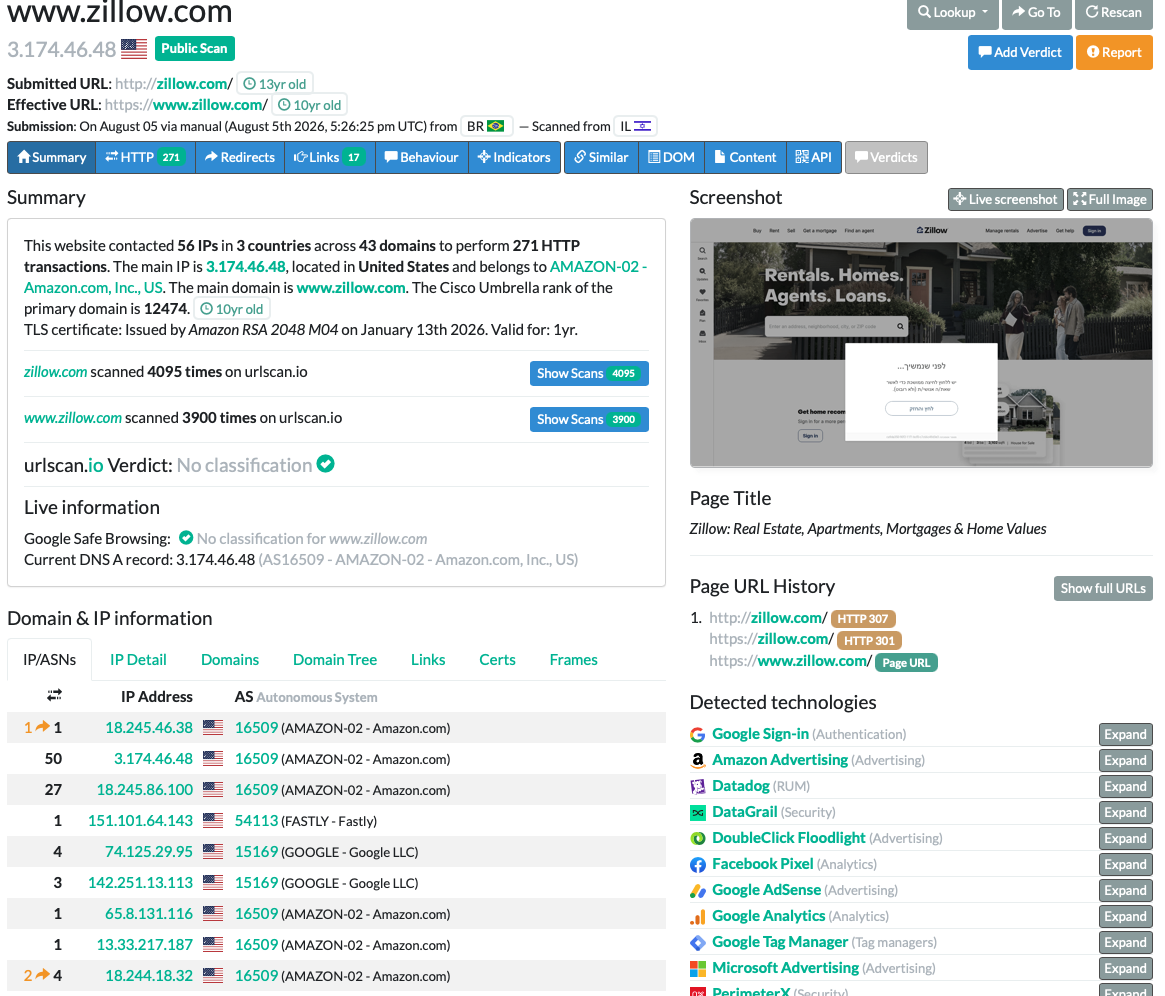View the Full Image of screenshot
The height and width of the screenshot is (996, 1165).
1110,199
